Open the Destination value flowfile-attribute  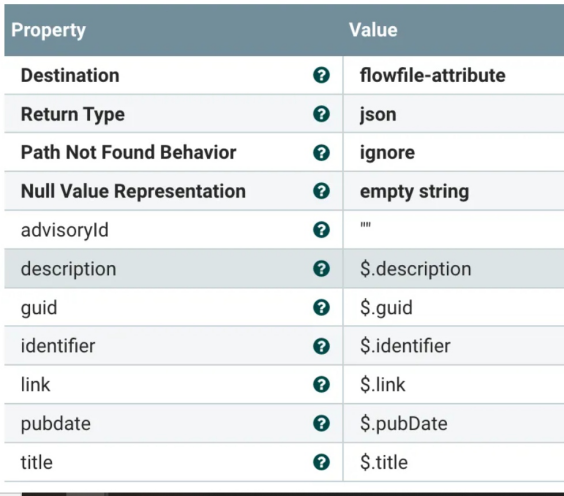pos(454,75)
